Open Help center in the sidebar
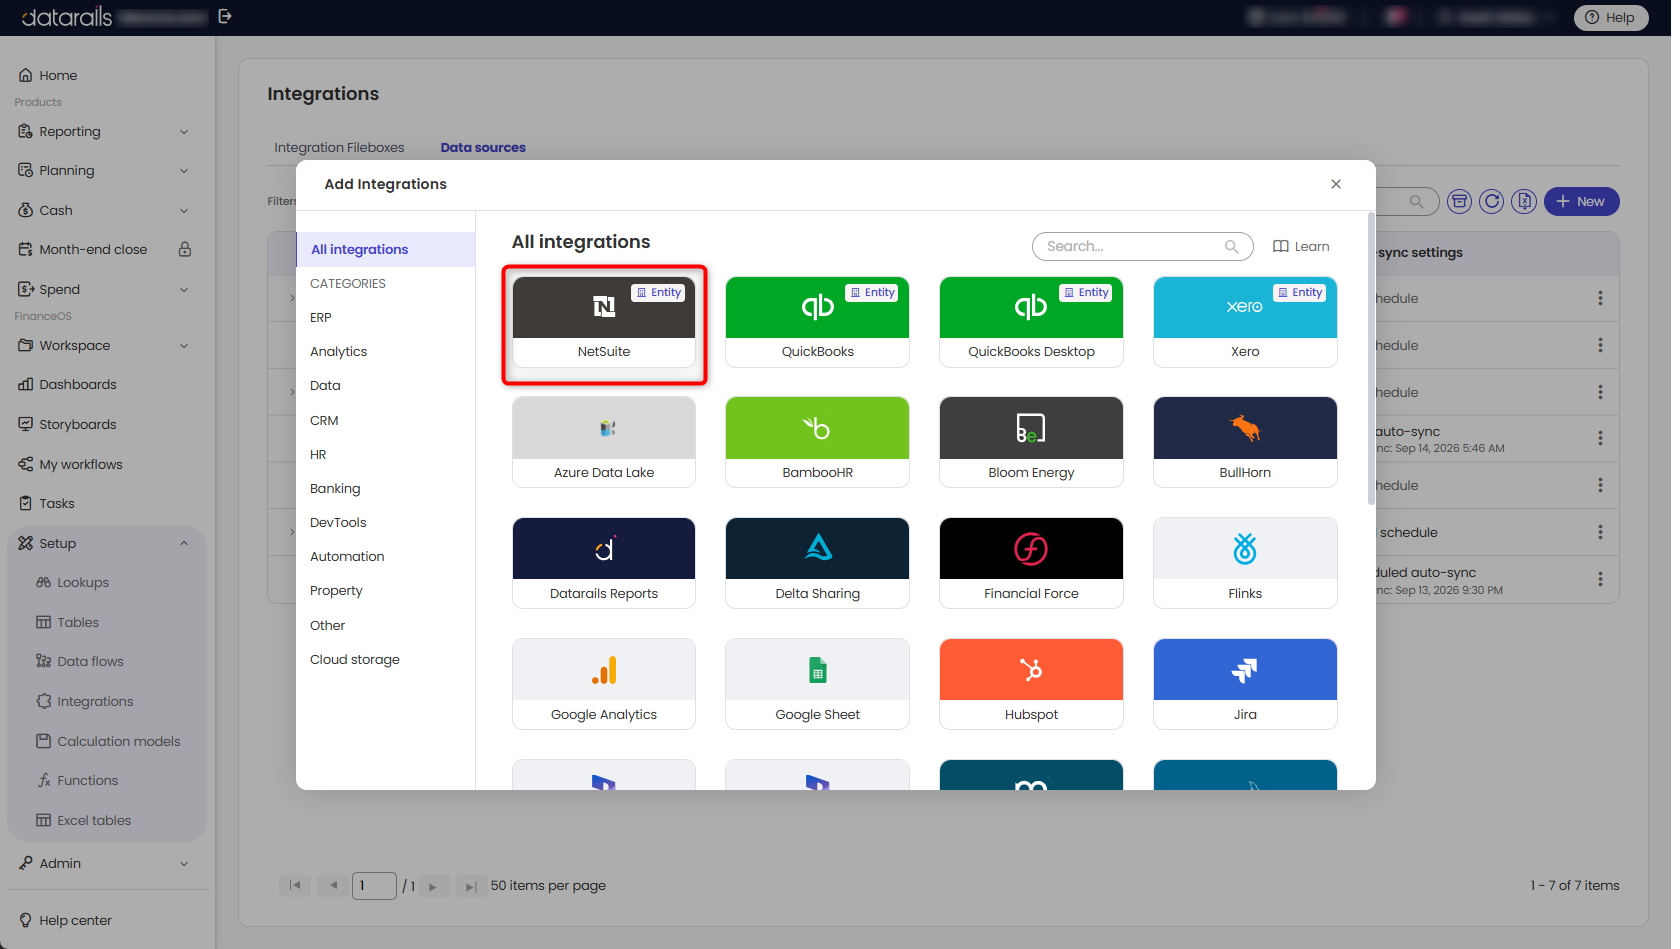1680x949 pixels. pyautogui.click(x=66, y=921)
